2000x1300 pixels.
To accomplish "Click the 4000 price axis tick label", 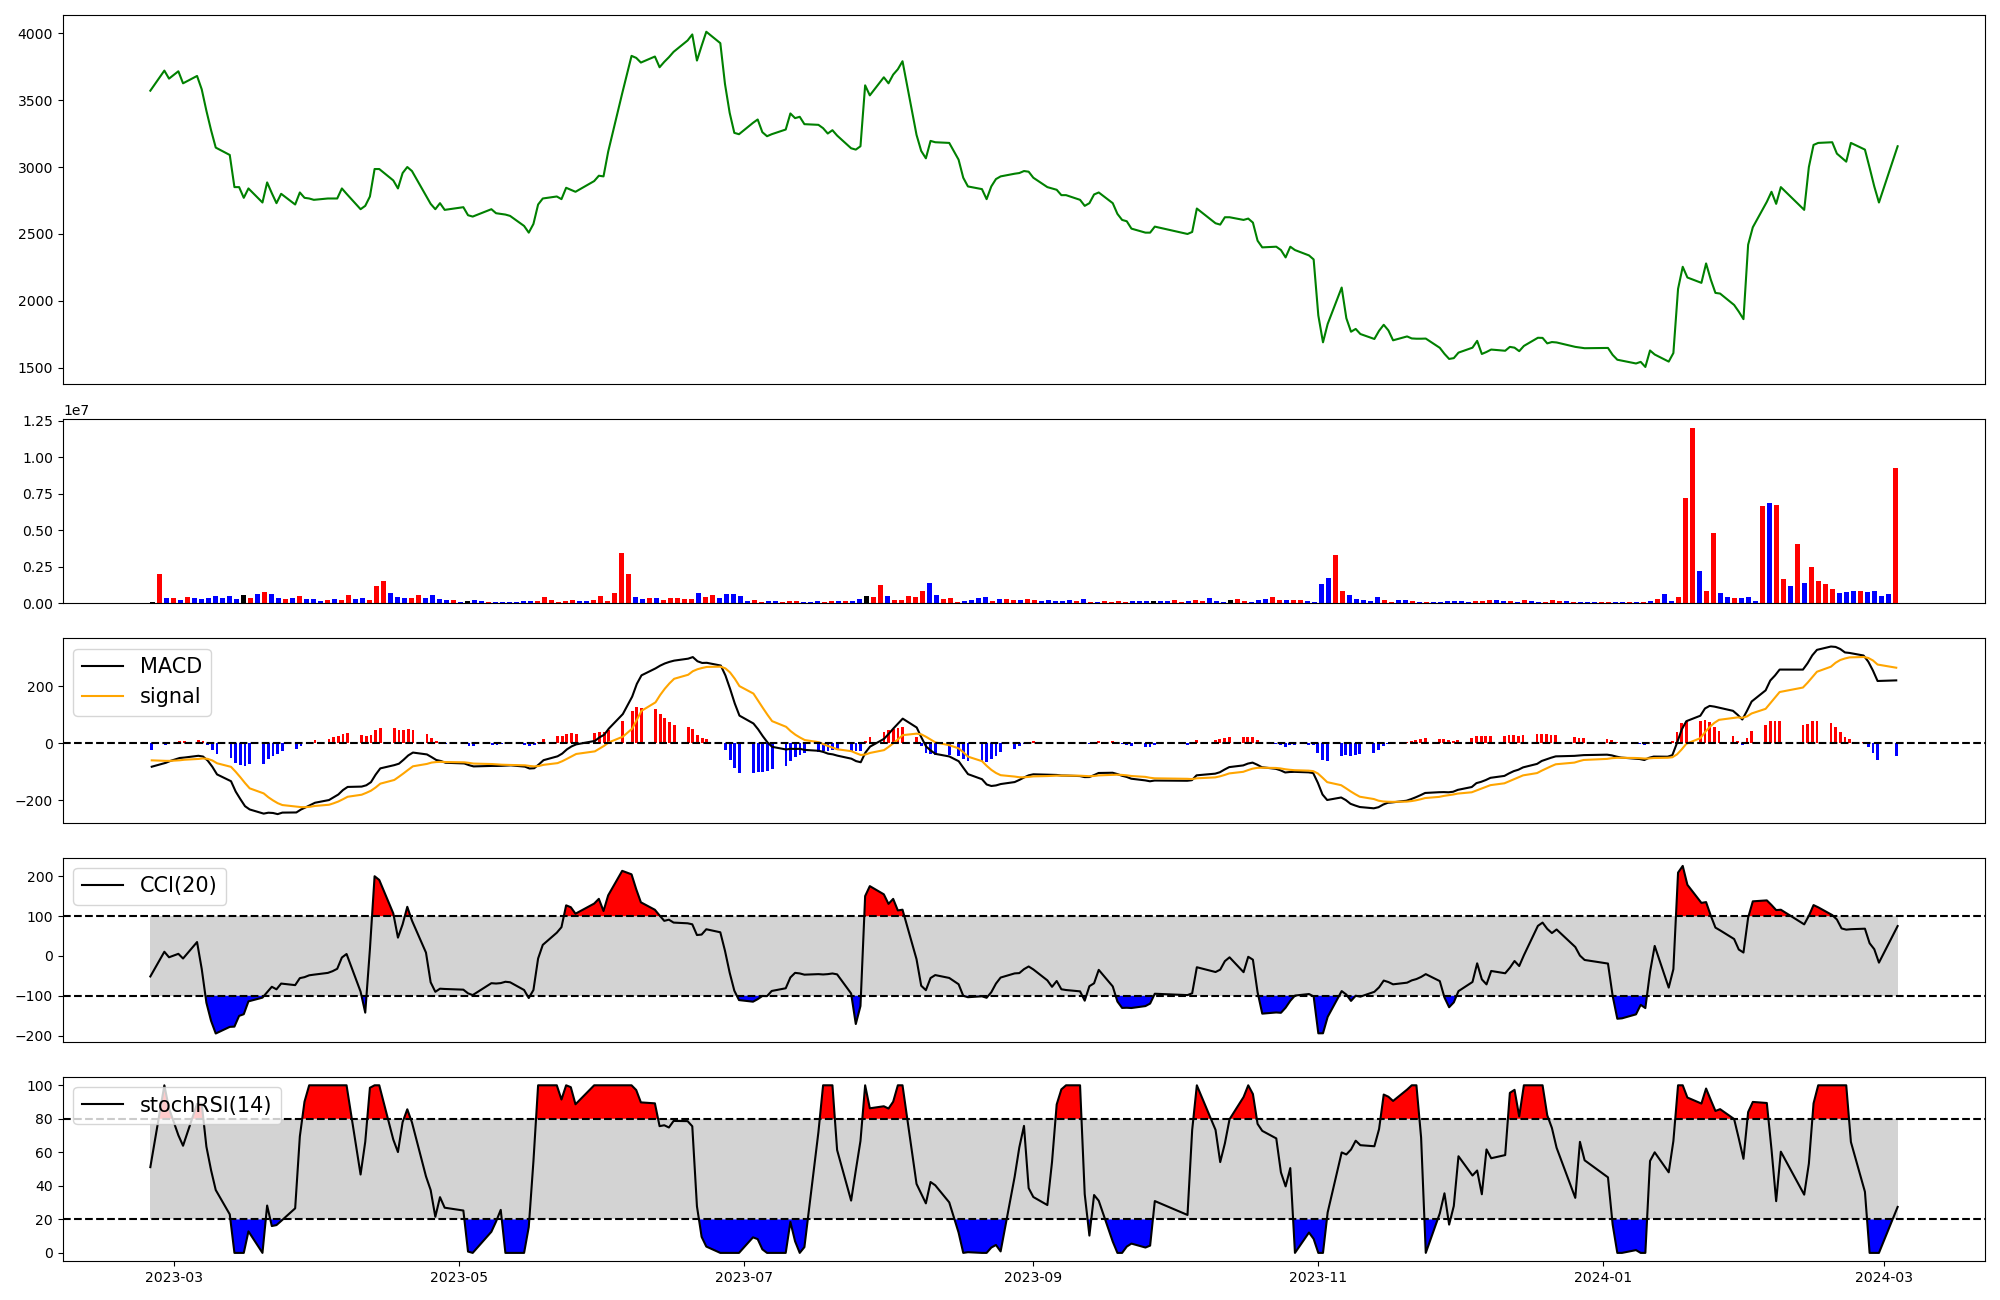I will 35,34.
